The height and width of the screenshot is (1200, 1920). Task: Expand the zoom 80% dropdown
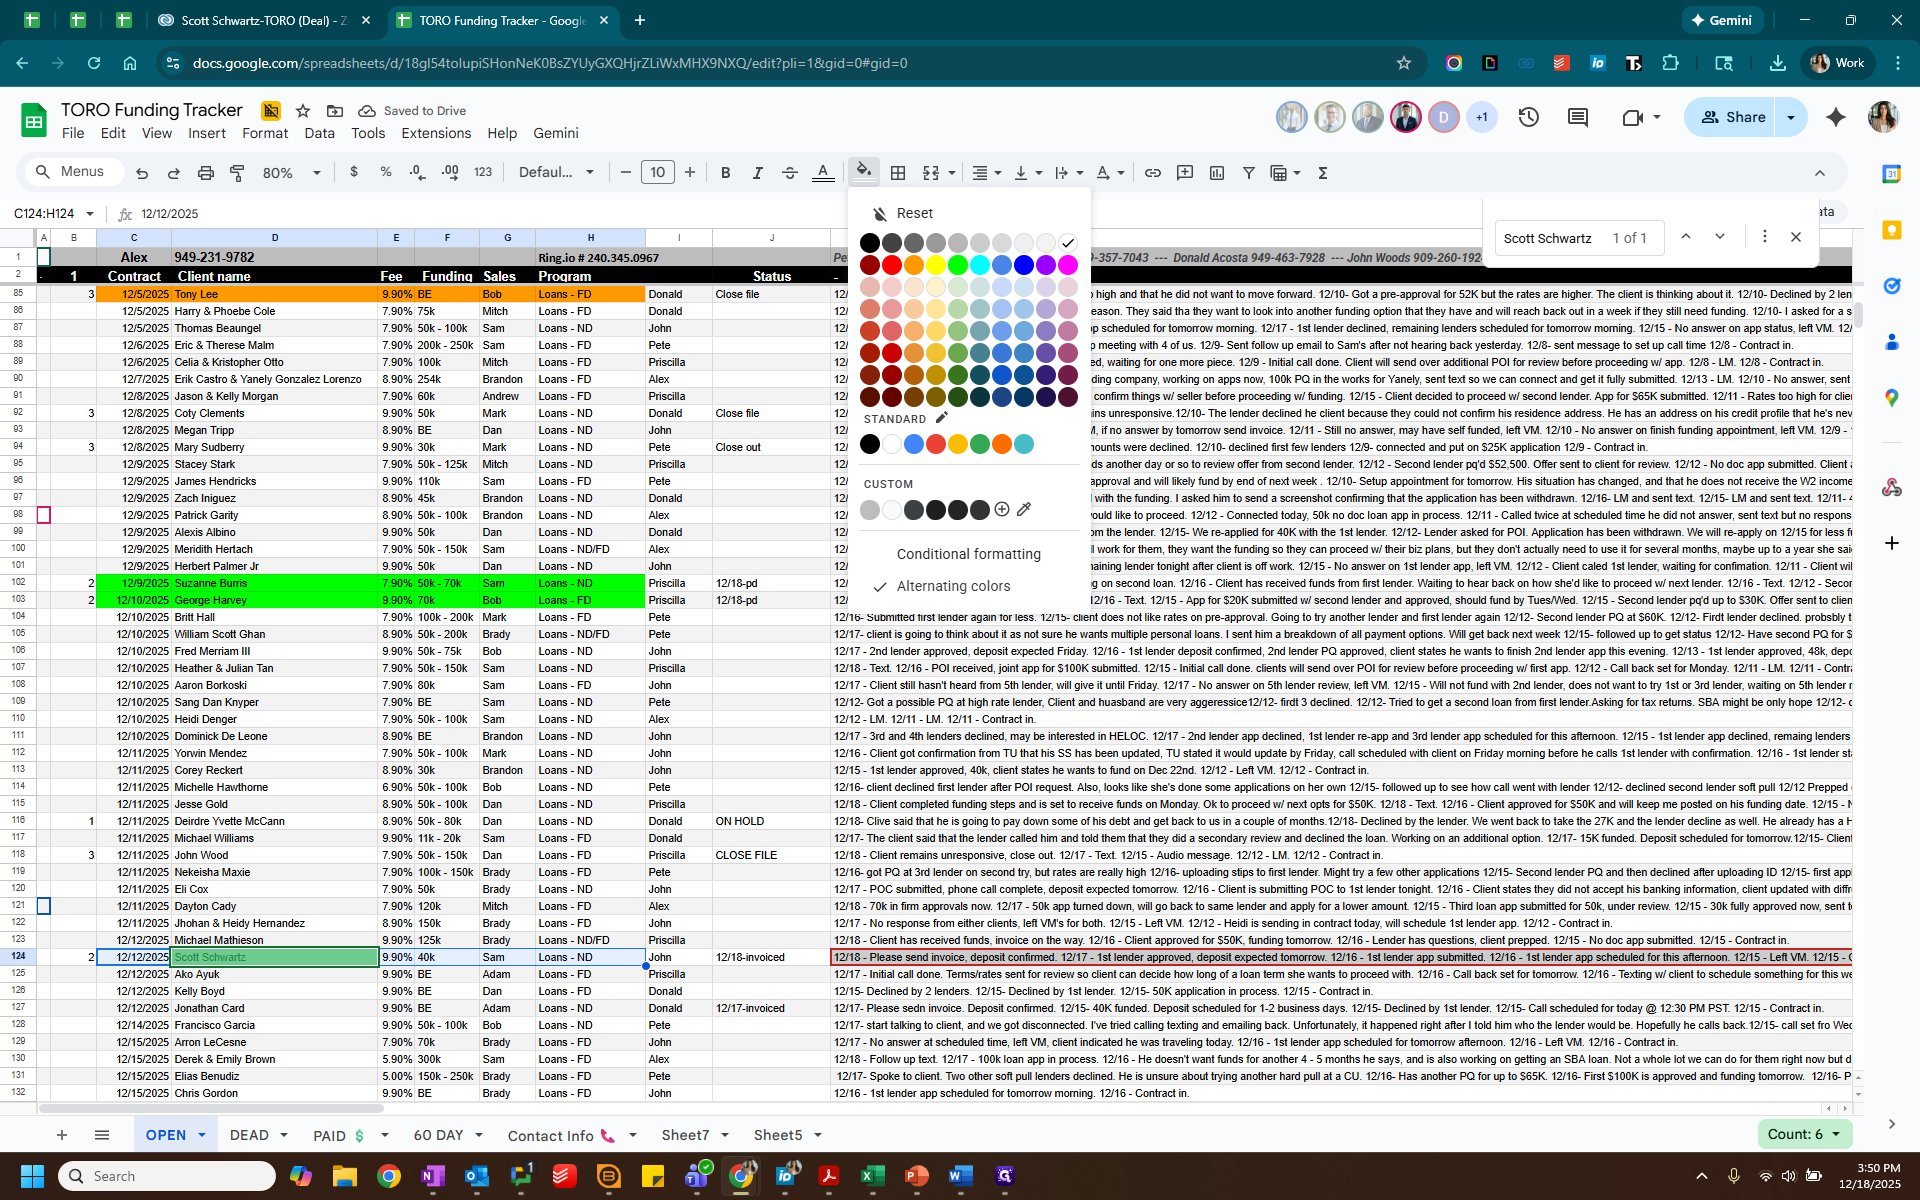(291, 173)
